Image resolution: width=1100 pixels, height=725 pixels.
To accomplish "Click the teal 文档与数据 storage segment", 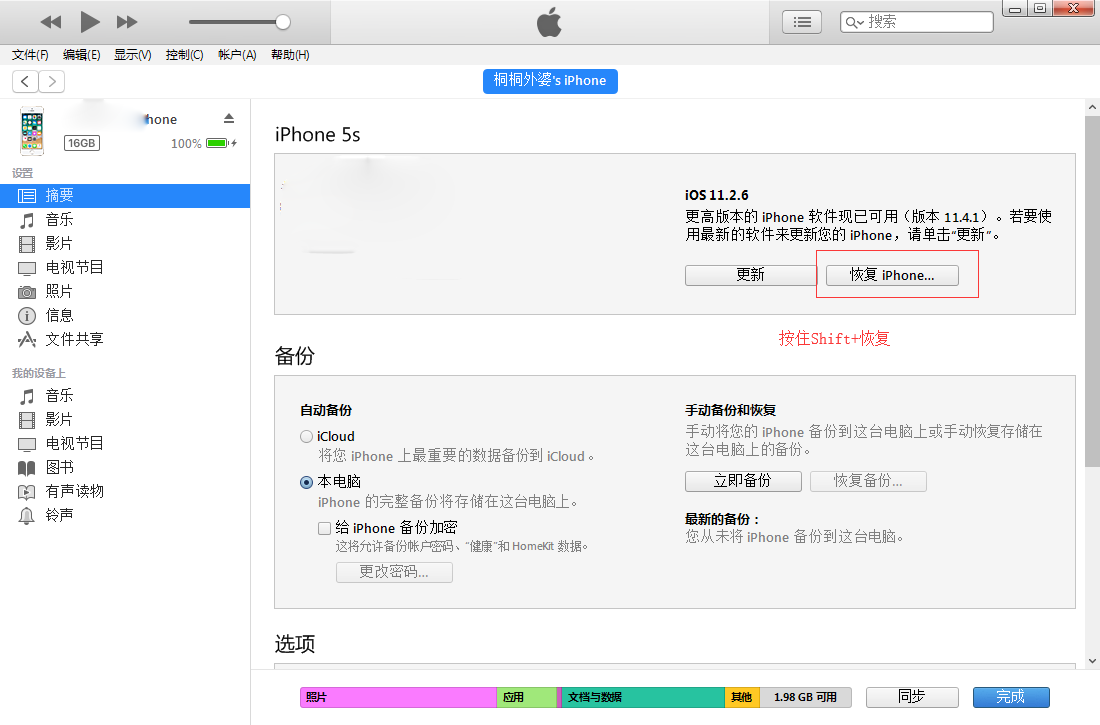I will (643, 698).
